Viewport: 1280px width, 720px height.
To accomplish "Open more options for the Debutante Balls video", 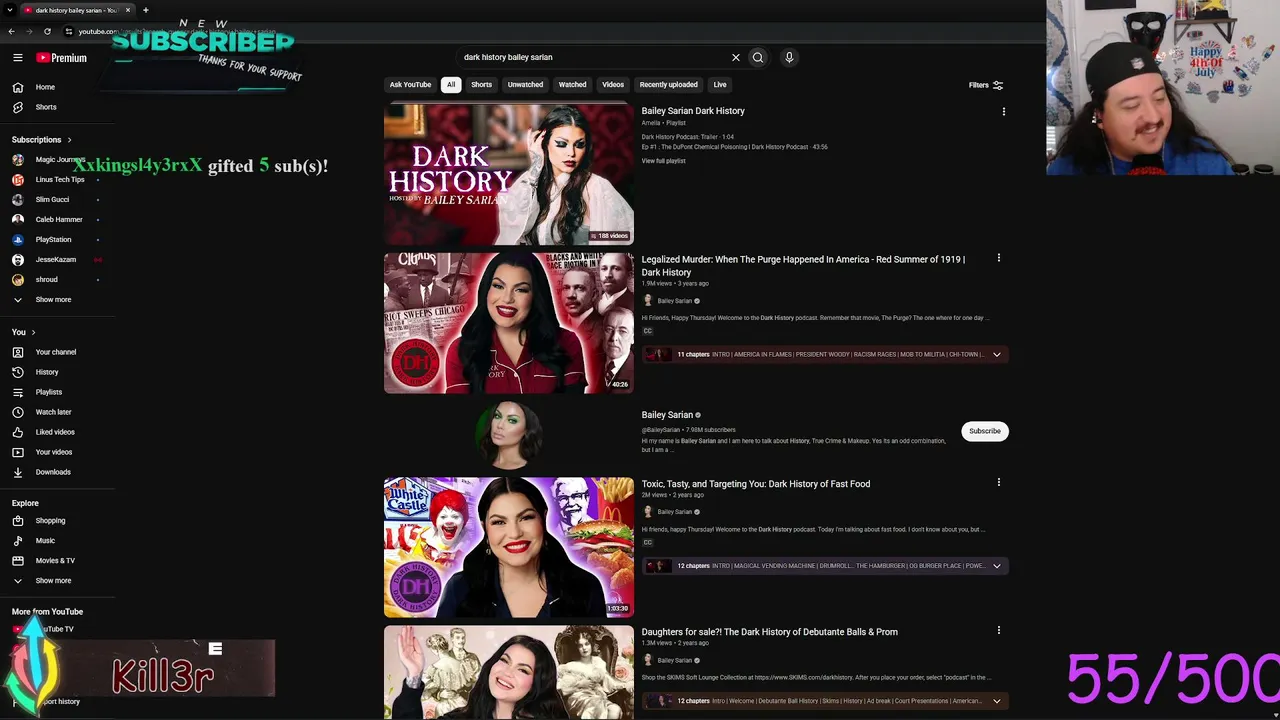I will point(998,630).
